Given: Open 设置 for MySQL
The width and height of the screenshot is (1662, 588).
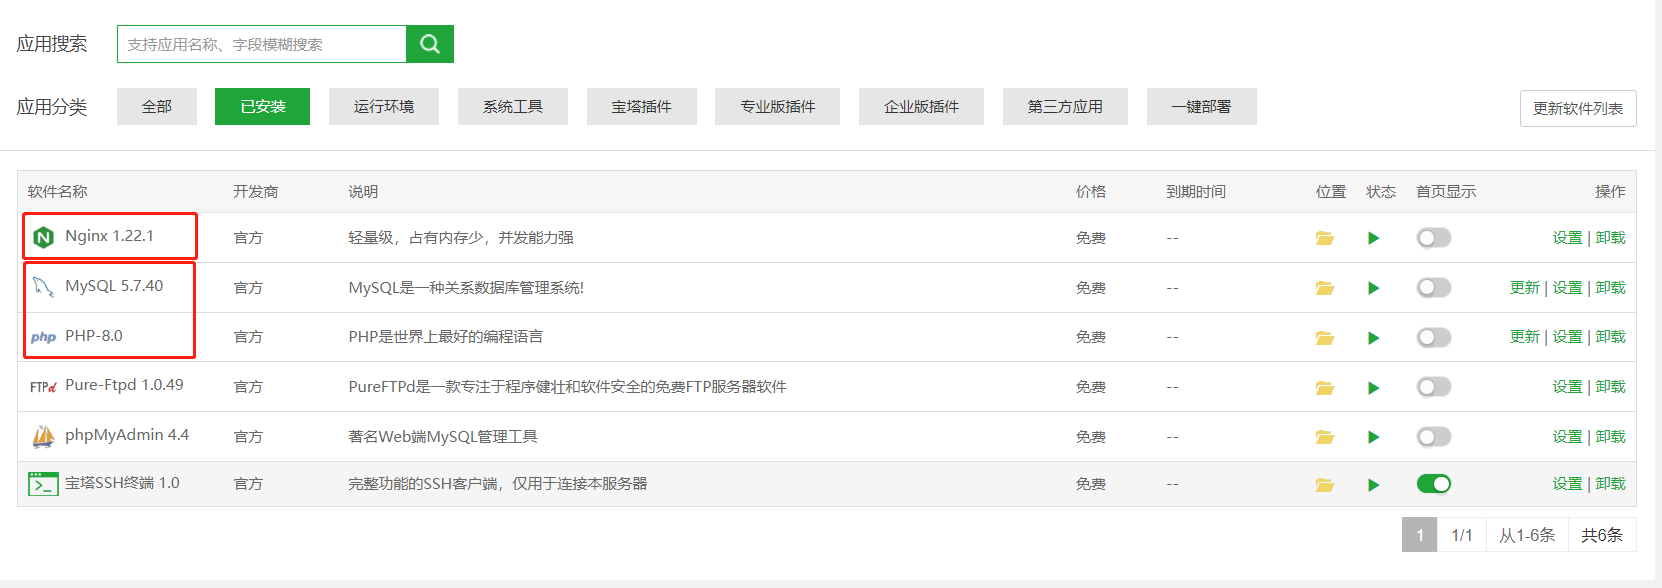Looking at the screenshot, I should (1567, 288).
